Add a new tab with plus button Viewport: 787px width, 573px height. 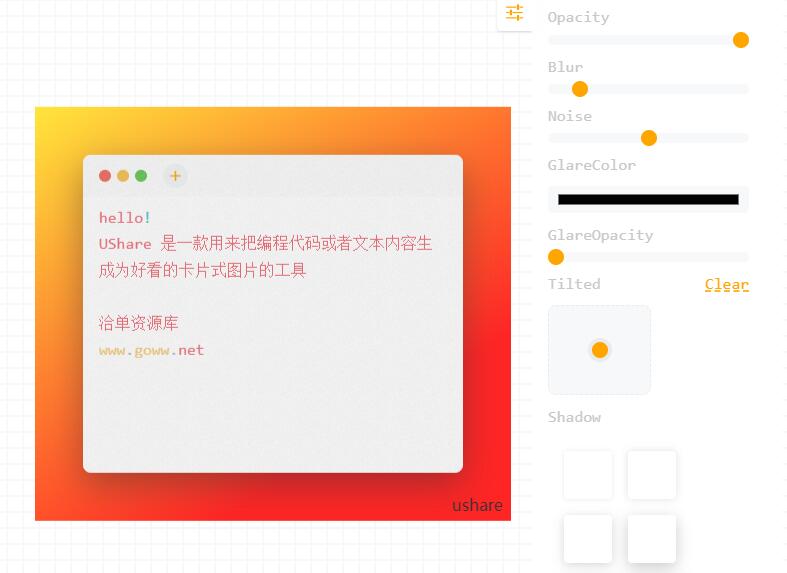pyautogui.click(x=175, y=176)
